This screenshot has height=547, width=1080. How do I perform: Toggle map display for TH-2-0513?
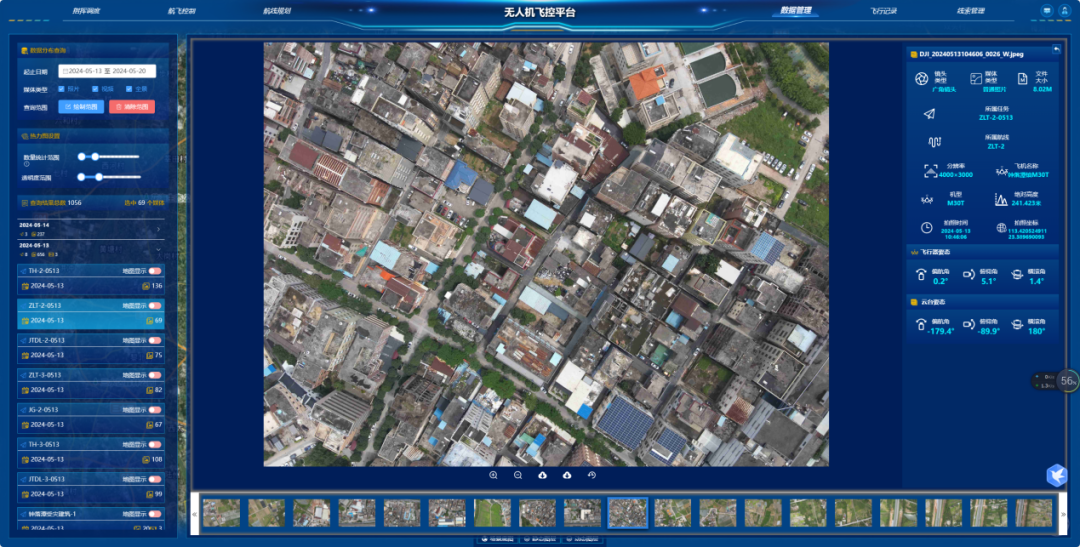(x=155, y=271)
